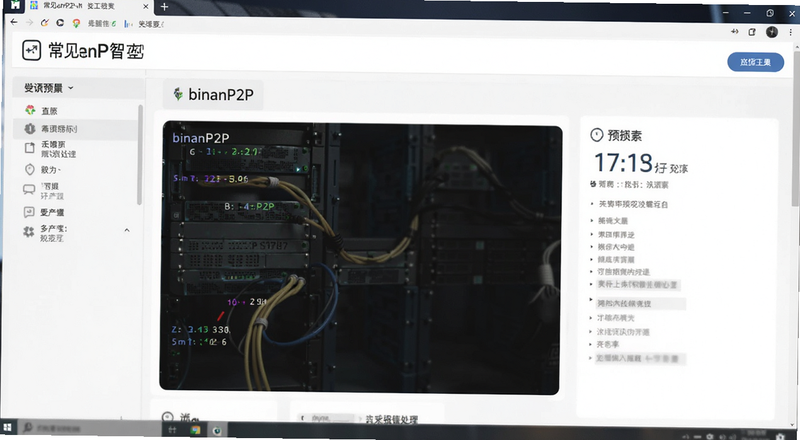
Task: Click the browser back arrow
Action: (14, 22)
